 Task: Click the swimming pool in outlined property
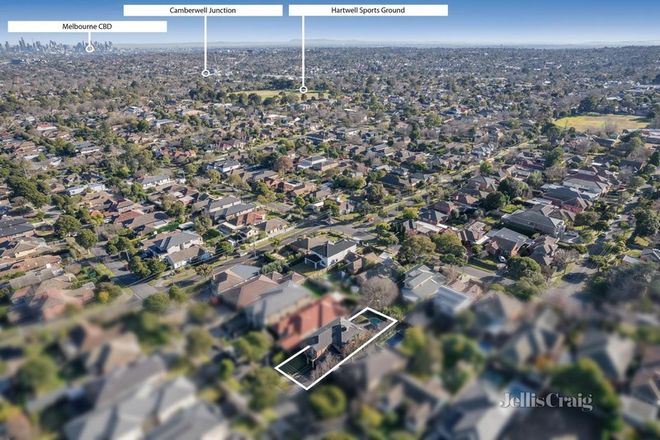coord(372,323)
